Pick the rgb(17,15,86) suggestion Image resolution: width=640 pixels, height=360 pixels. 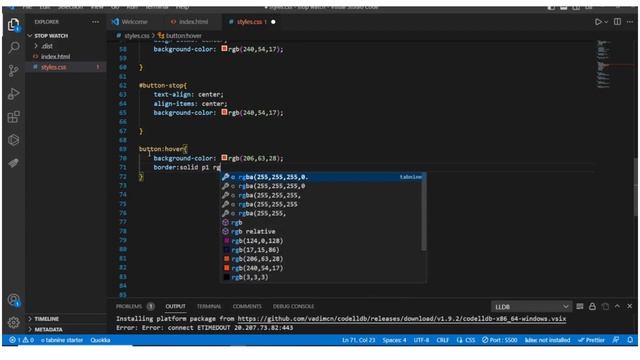click(x=322, y=250)
